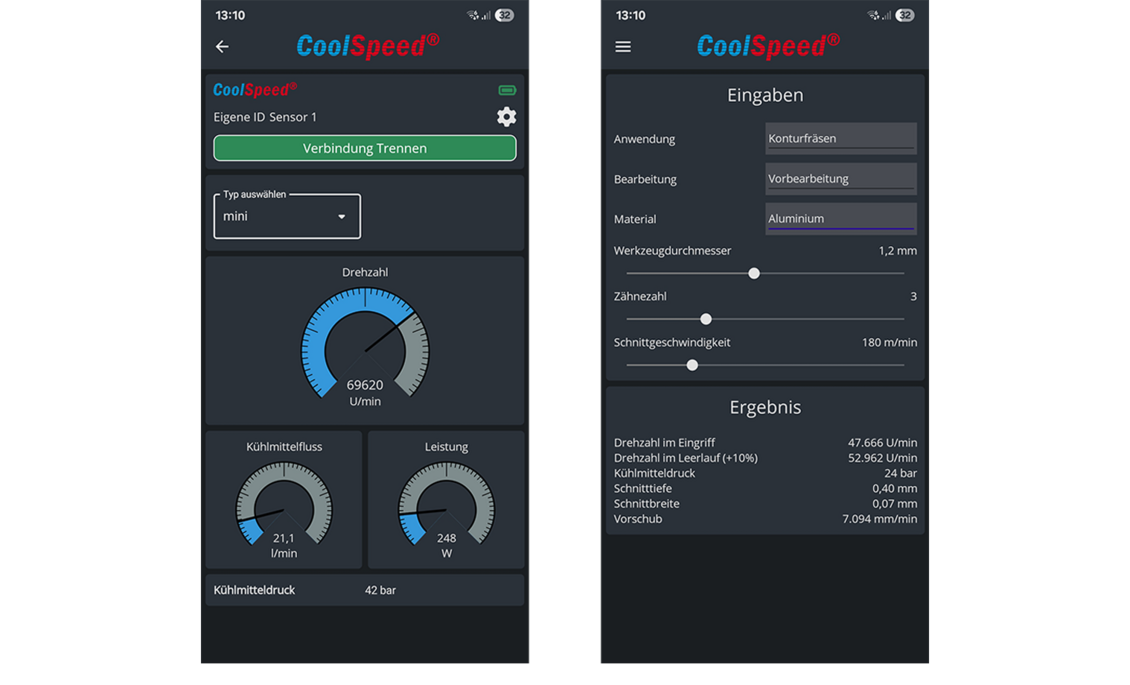
Task: Tap the Drehzahl im Eingriff result row
Action: click(765, 442)
